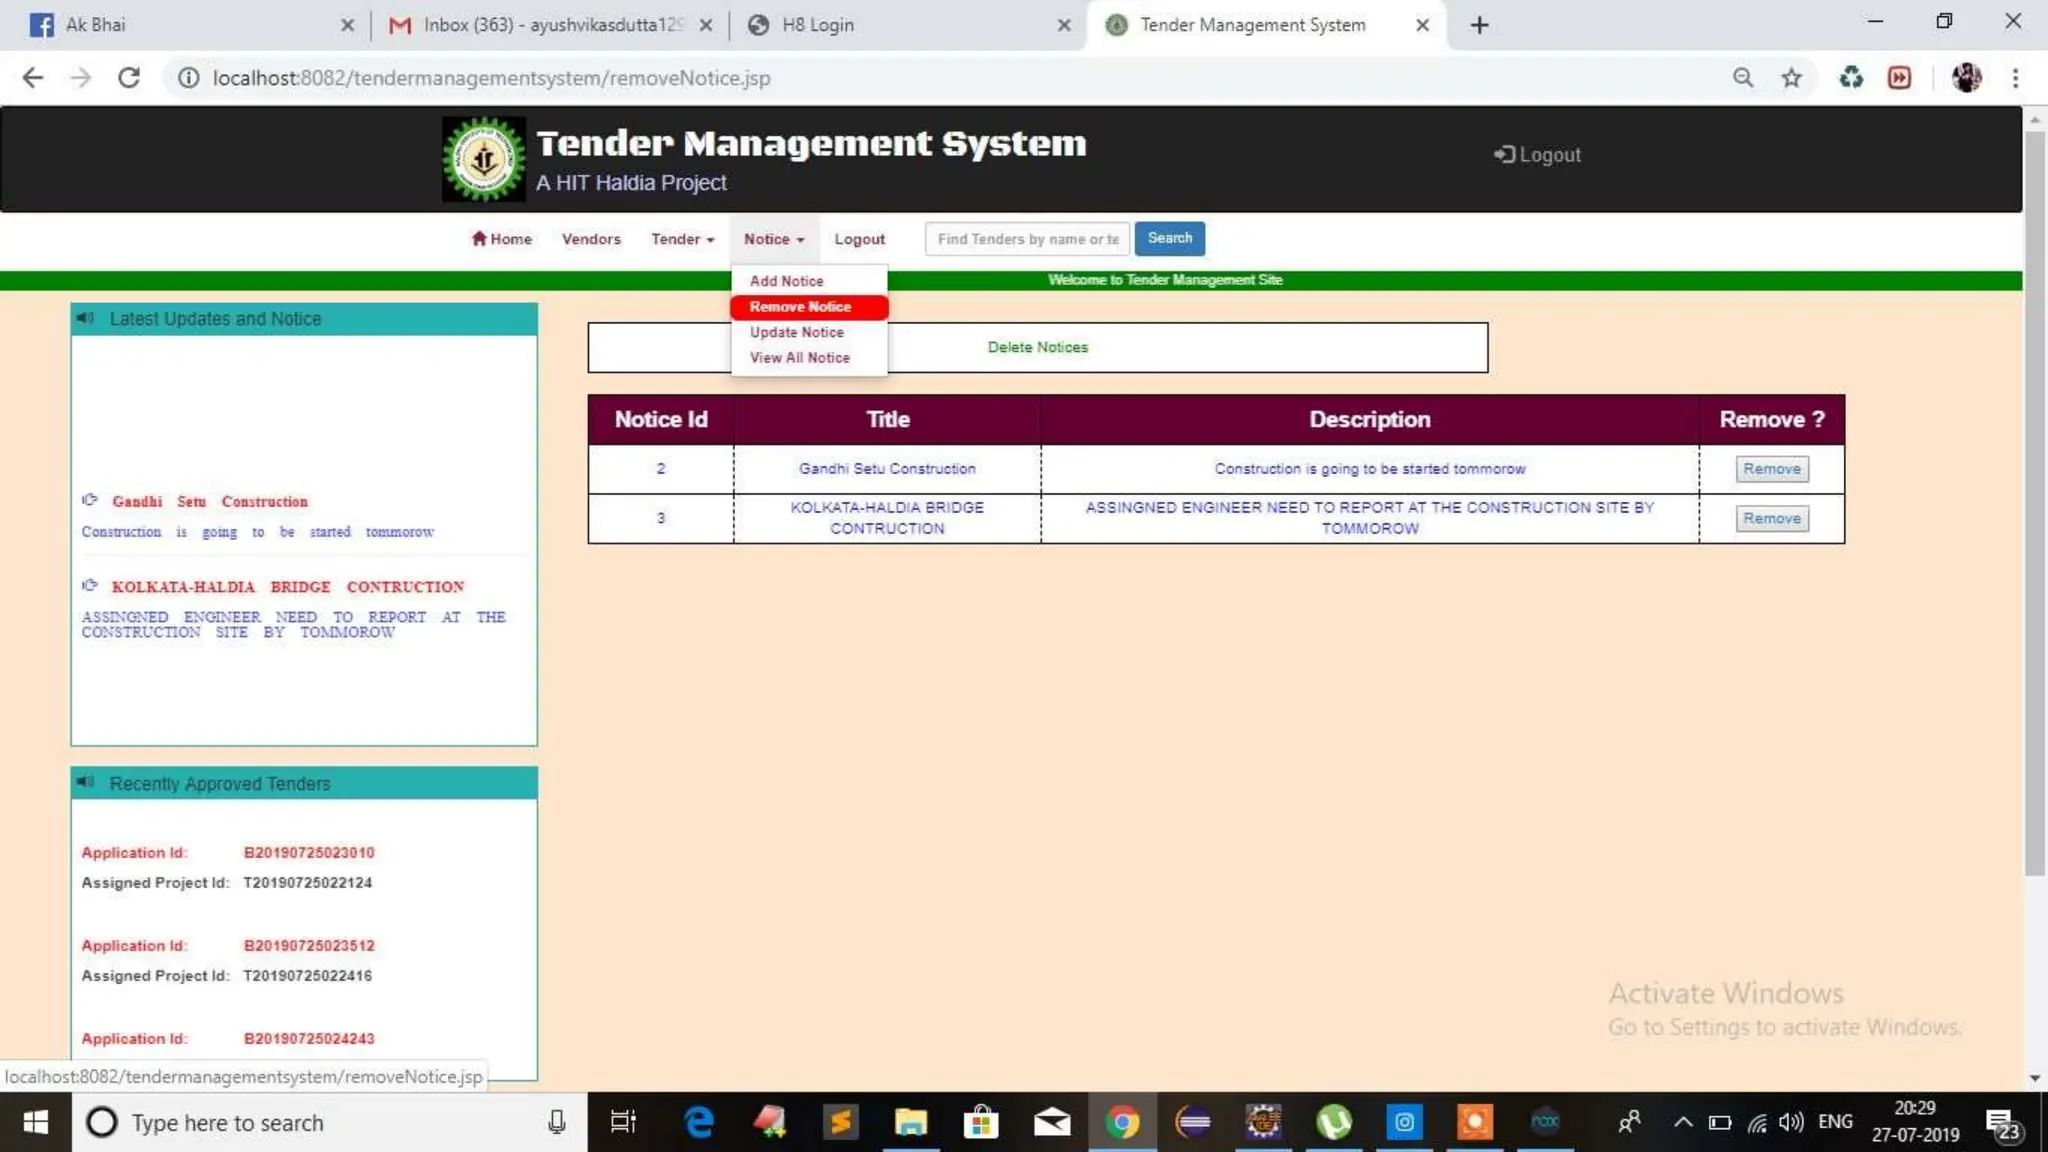Click the Chrome profile avatar icon
The image size is (2048, 1152).
pyautogui.click(x=1966, y=78)
